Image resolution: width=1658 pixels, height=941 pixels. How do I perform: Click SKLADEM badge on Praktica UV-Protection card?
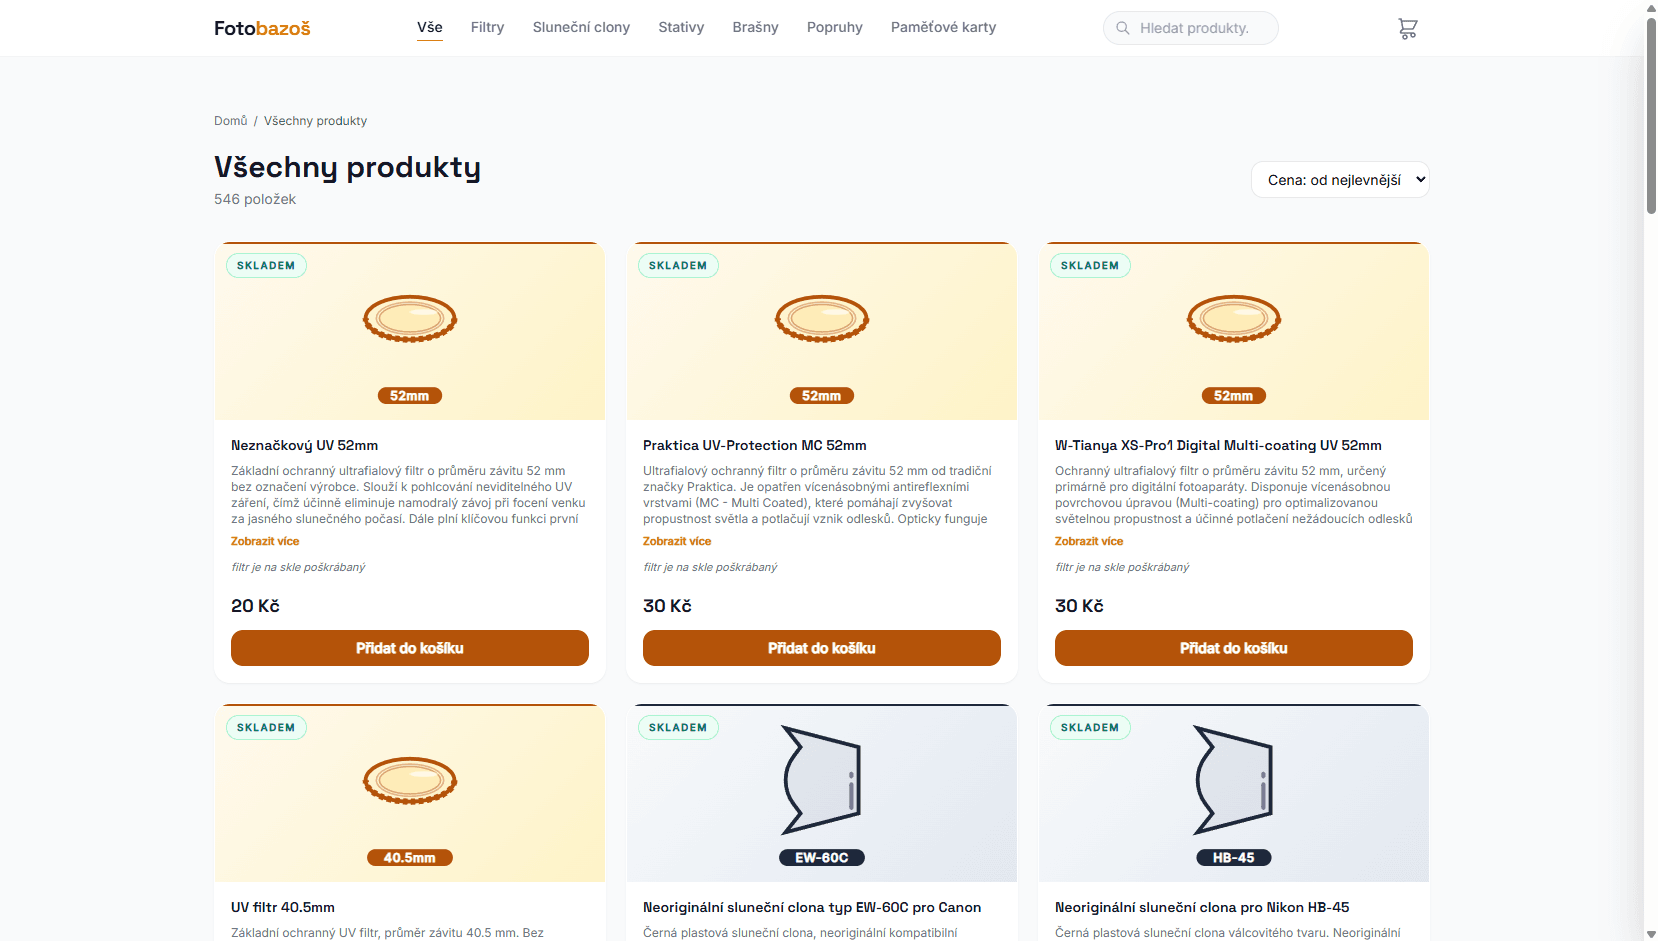point(678,266)
